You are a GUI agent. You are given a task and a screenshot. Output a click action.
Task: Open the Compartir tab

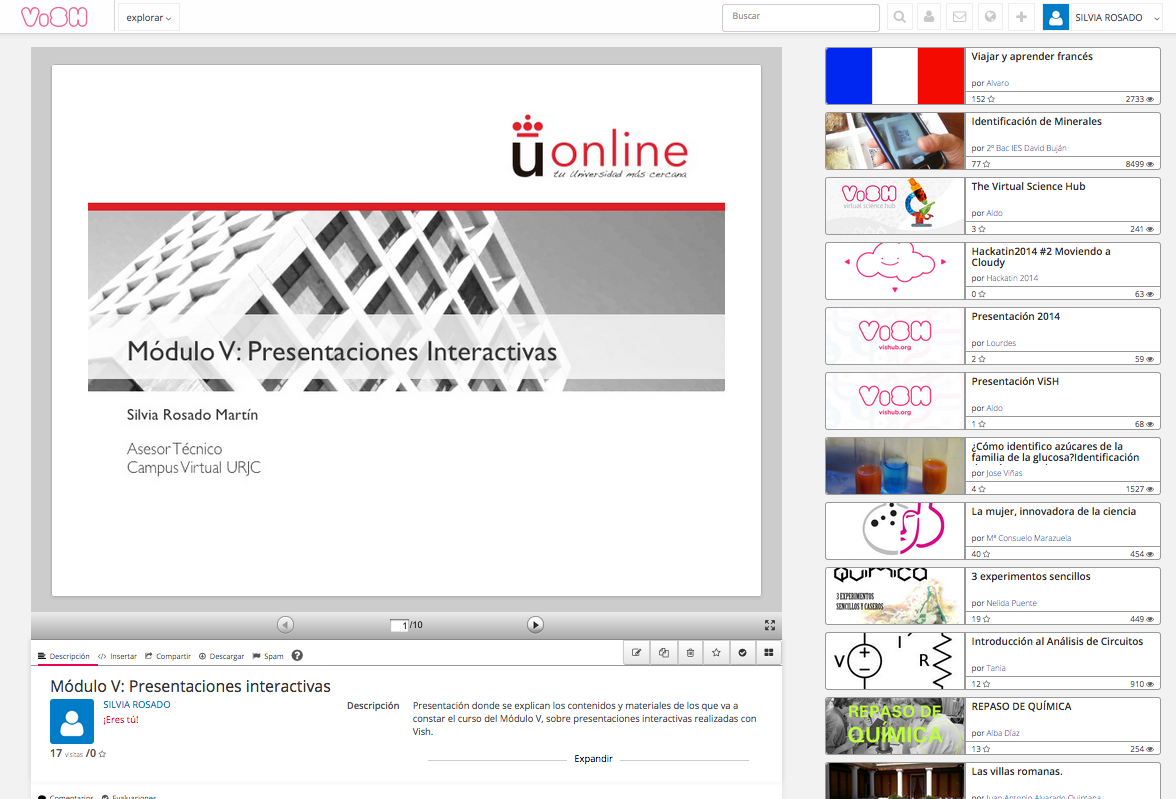point(168,656)
